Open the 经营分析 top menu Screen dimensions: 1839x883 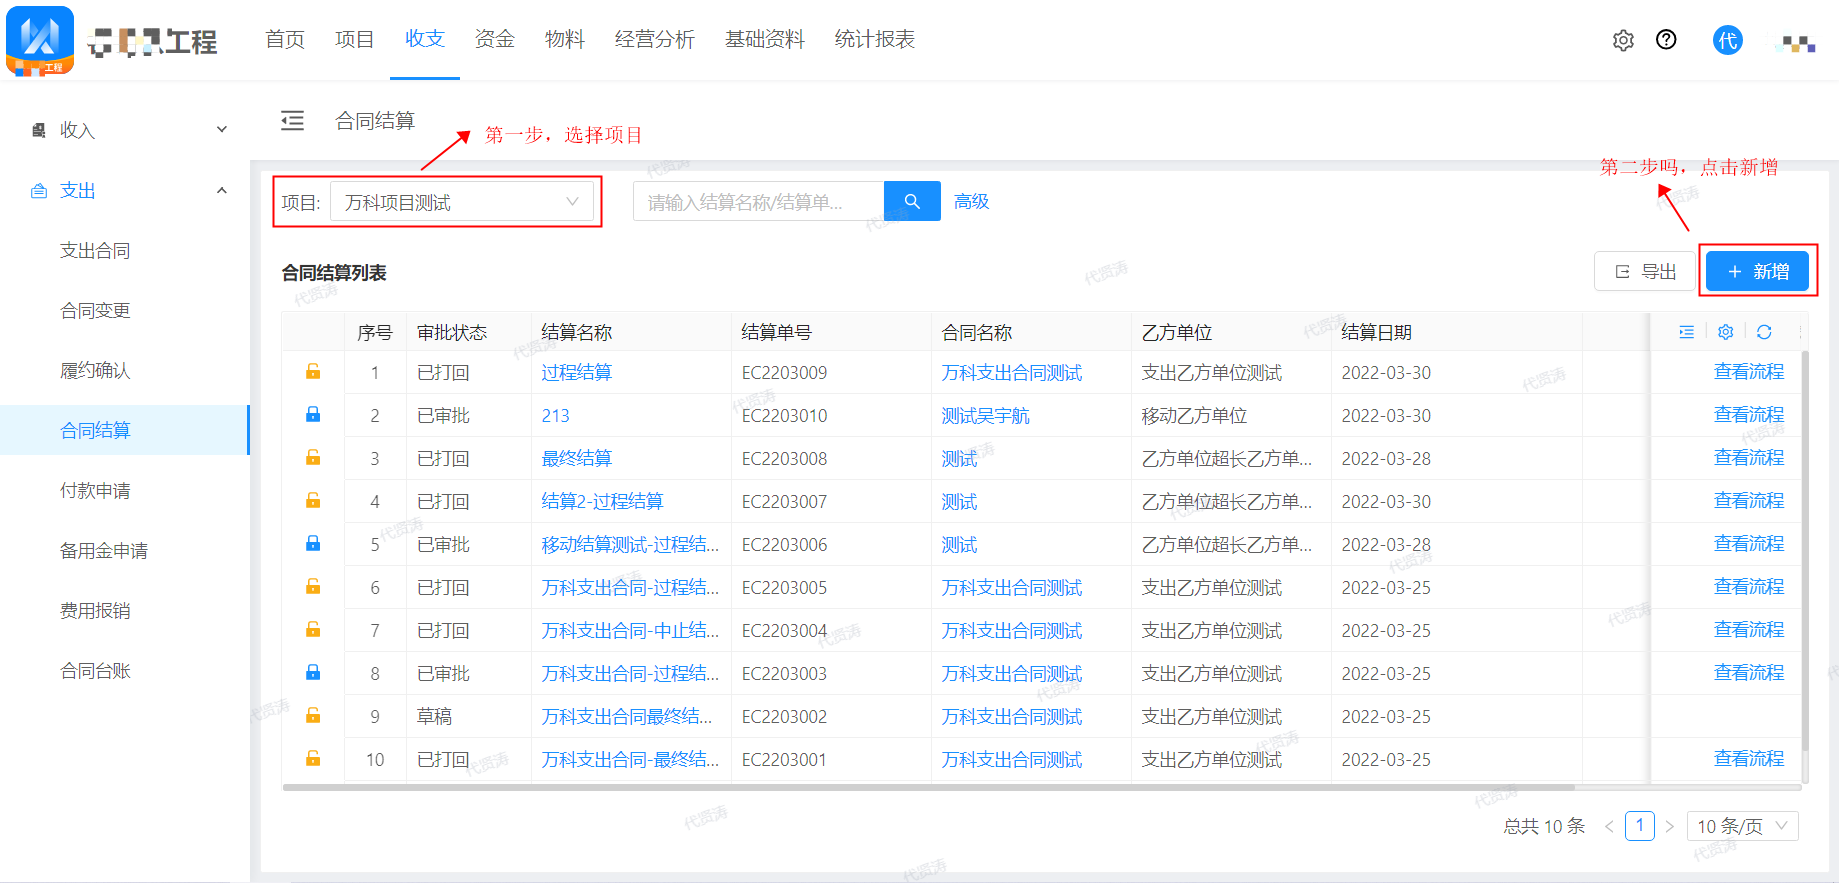[x=655, y=39]
